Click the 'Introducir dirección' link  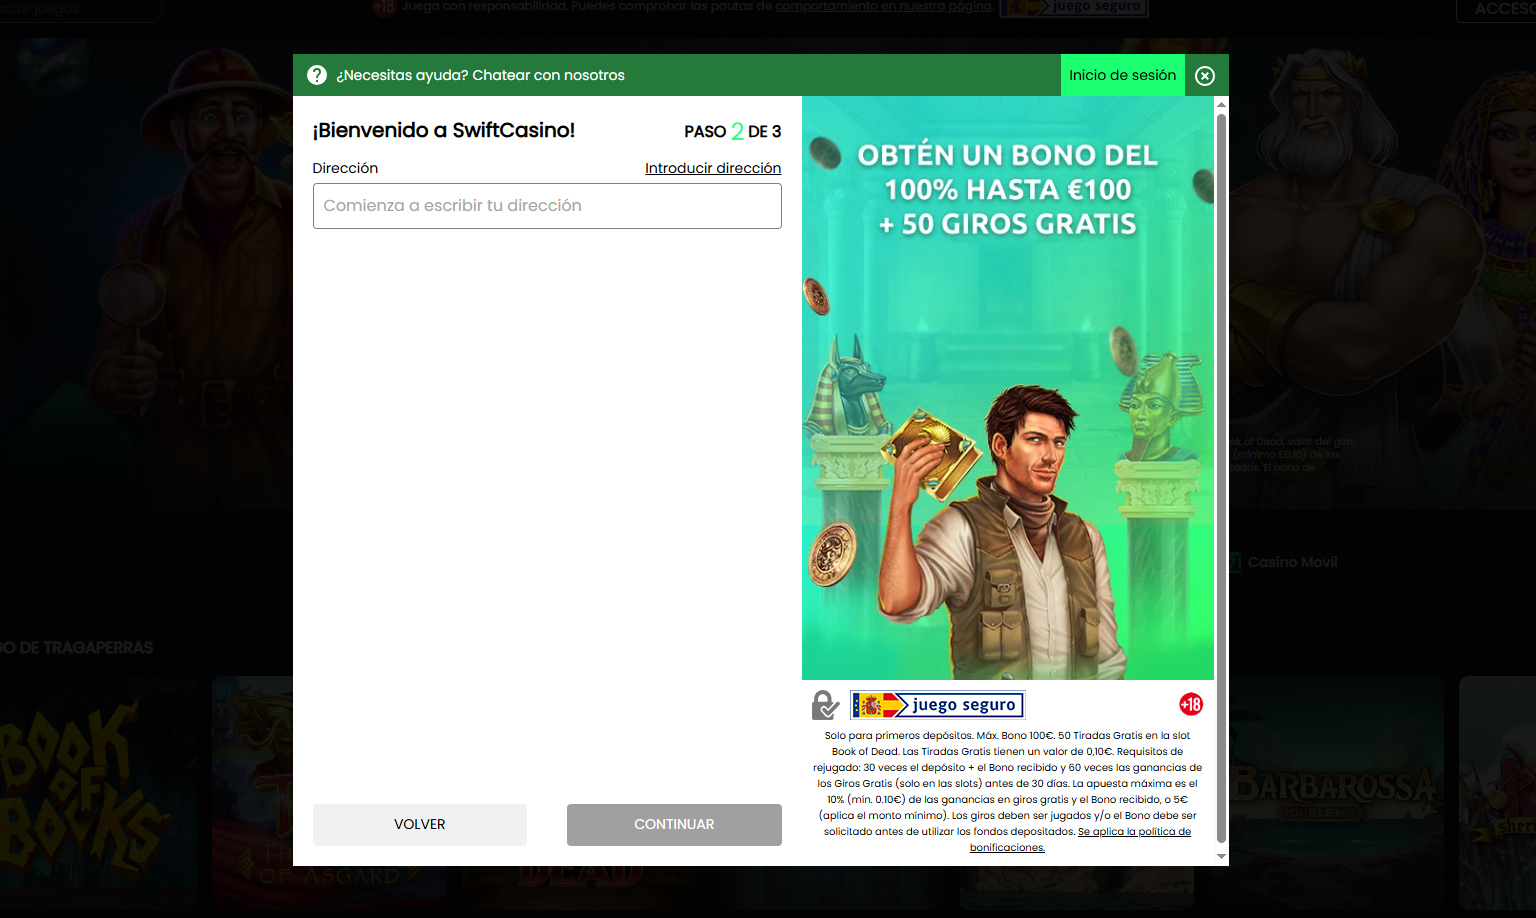[x=713, y=168]
